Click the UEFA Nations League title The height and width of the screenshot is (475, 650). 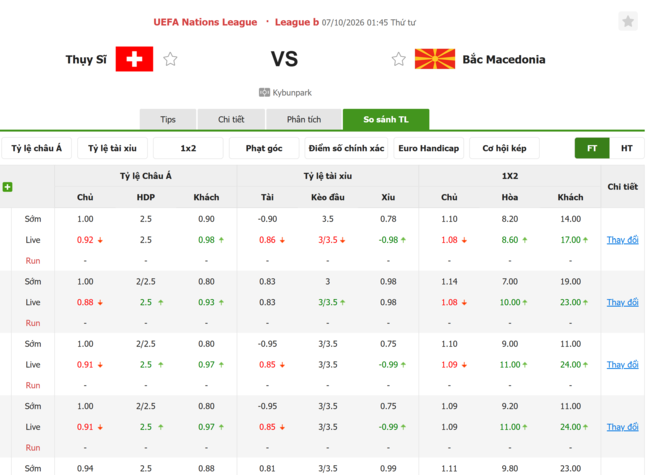pyautogui.click(x=205, y=22)
